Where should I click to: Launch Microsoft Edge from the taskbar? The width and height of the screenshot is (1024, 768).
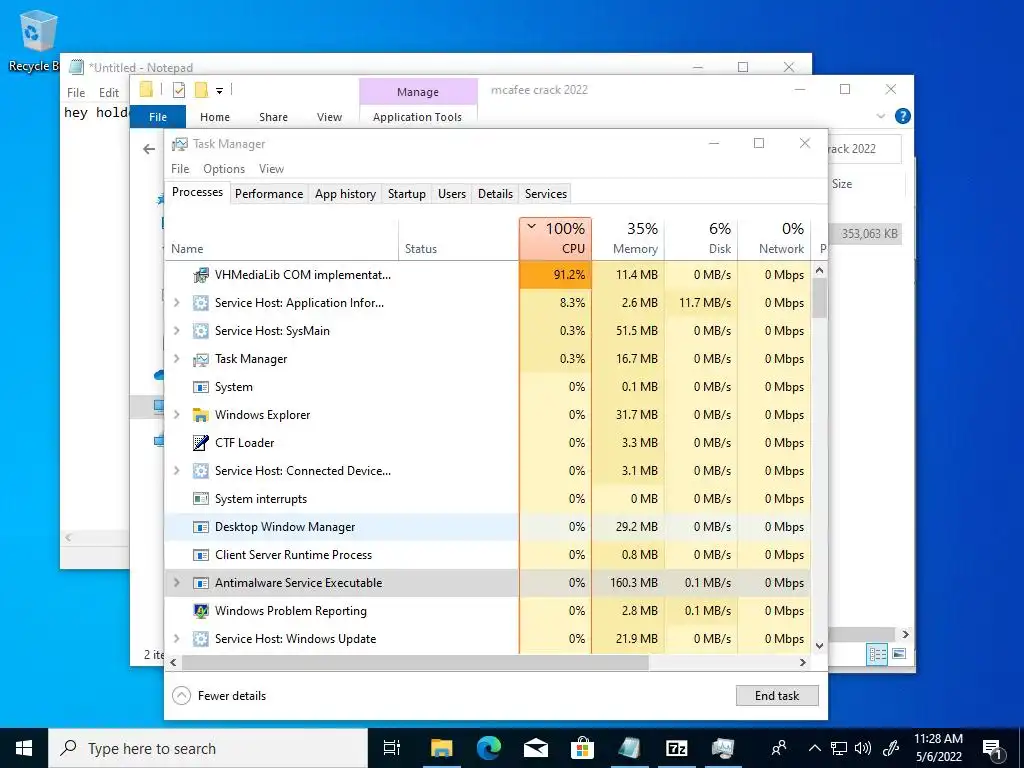488,748
